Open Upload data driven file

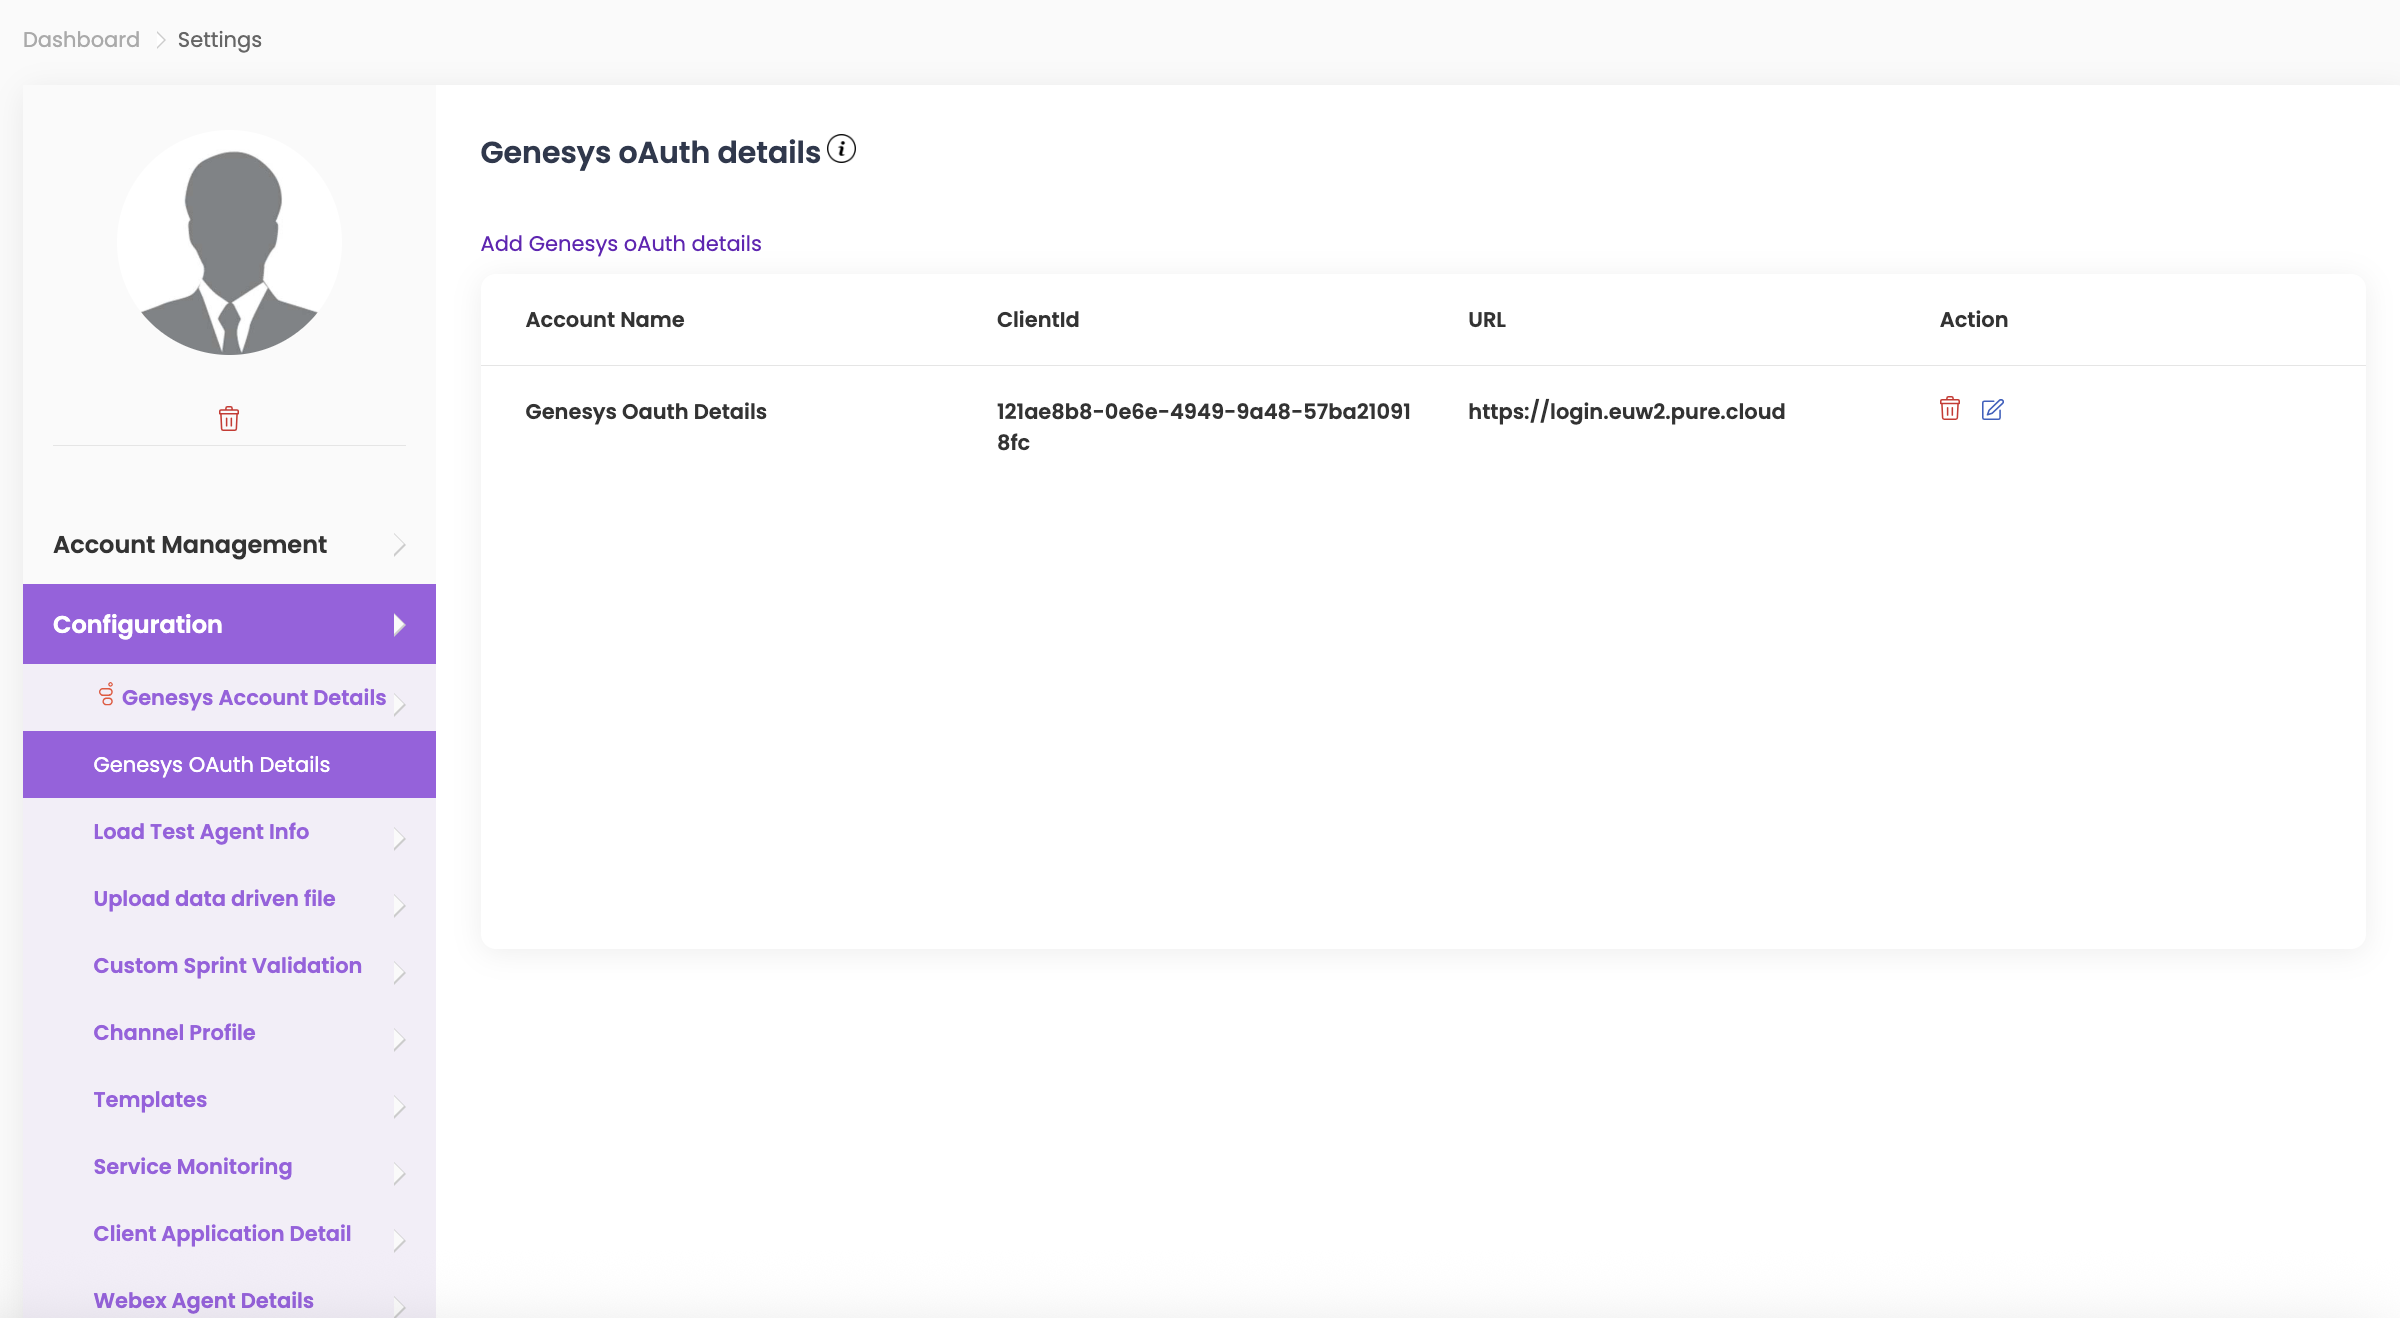tap(214, 898)
